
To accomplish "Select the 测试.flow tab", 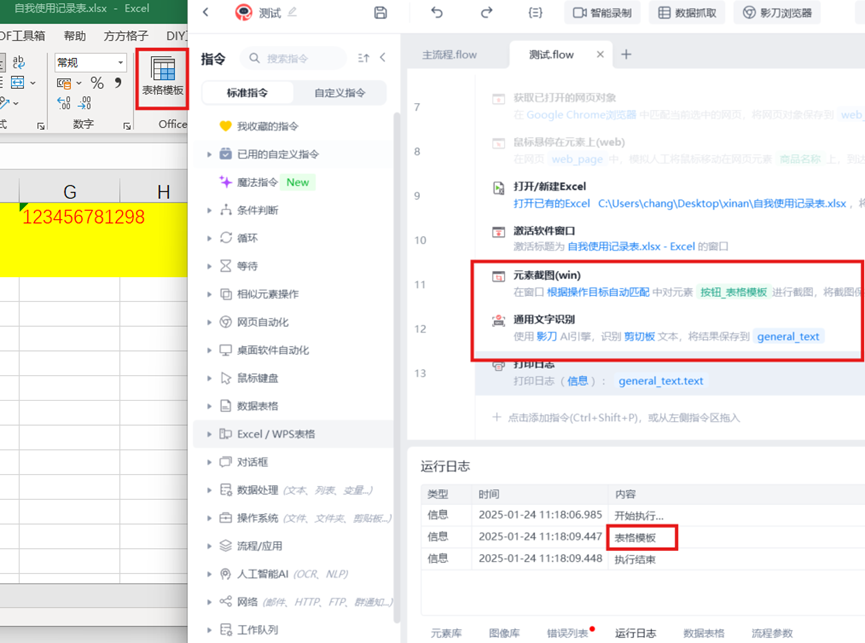I will (x=551, y=55).
